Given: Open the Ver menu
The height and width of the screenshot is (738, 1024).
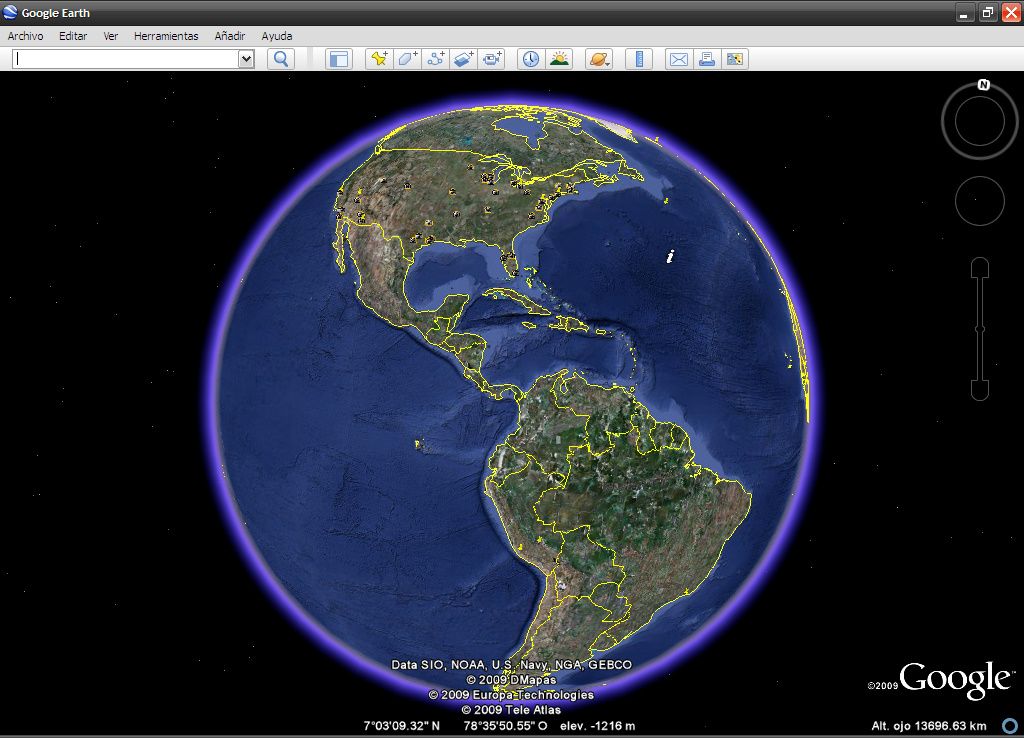Looking at the screenshot, I should coord(111,37).
